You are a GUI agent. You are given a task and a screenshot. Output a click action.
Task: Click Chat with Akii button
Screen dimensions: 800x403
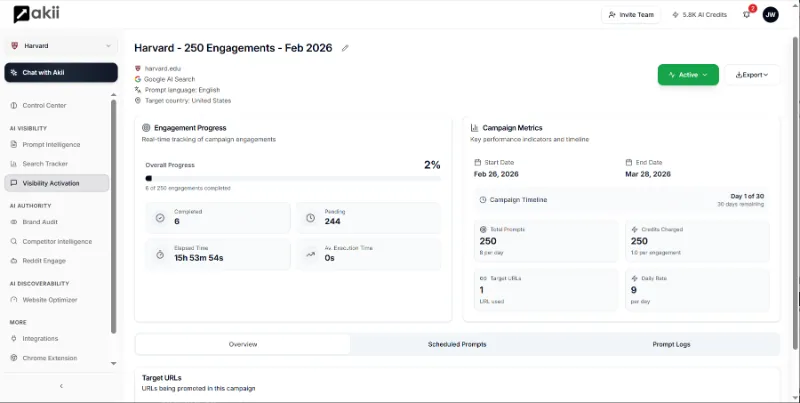(x=61, y=73)
